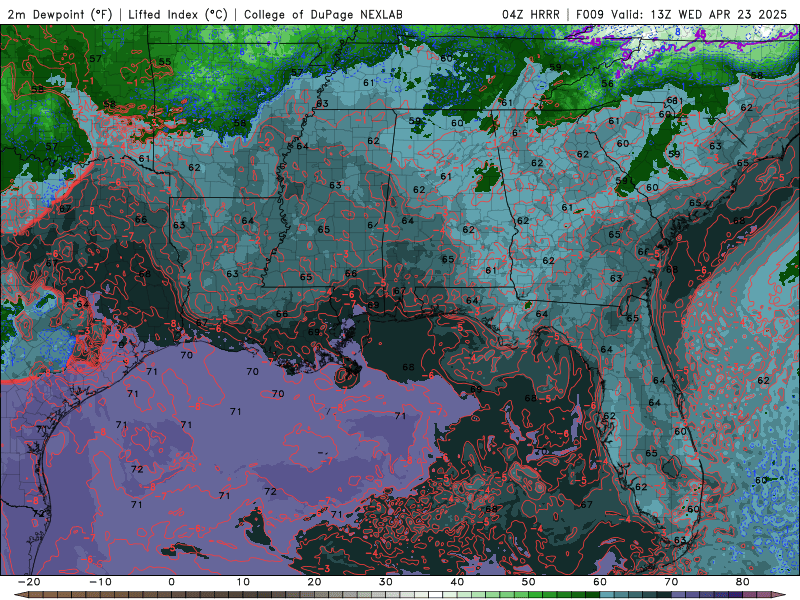Click the -10 label on the color scale
This screenshot has width=800, height=600.
click(100, 582)
